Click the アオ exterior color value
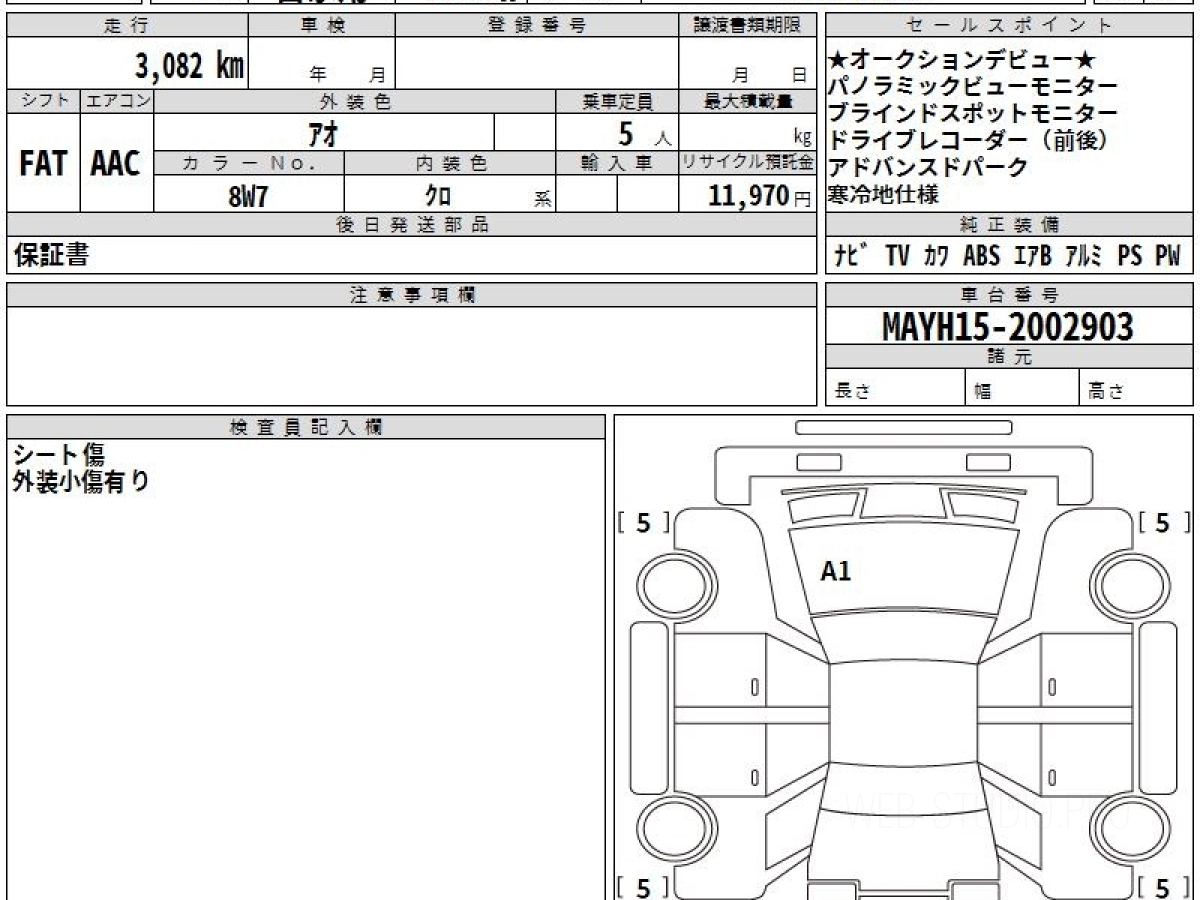1200x900 pixels. click(x=324, y=133)
